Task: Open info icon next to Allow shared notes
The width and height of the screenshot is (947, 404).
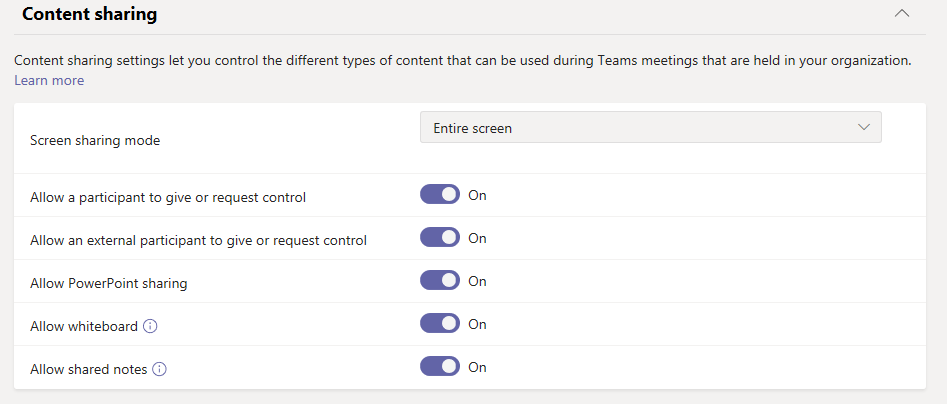Action: (160, 369)
